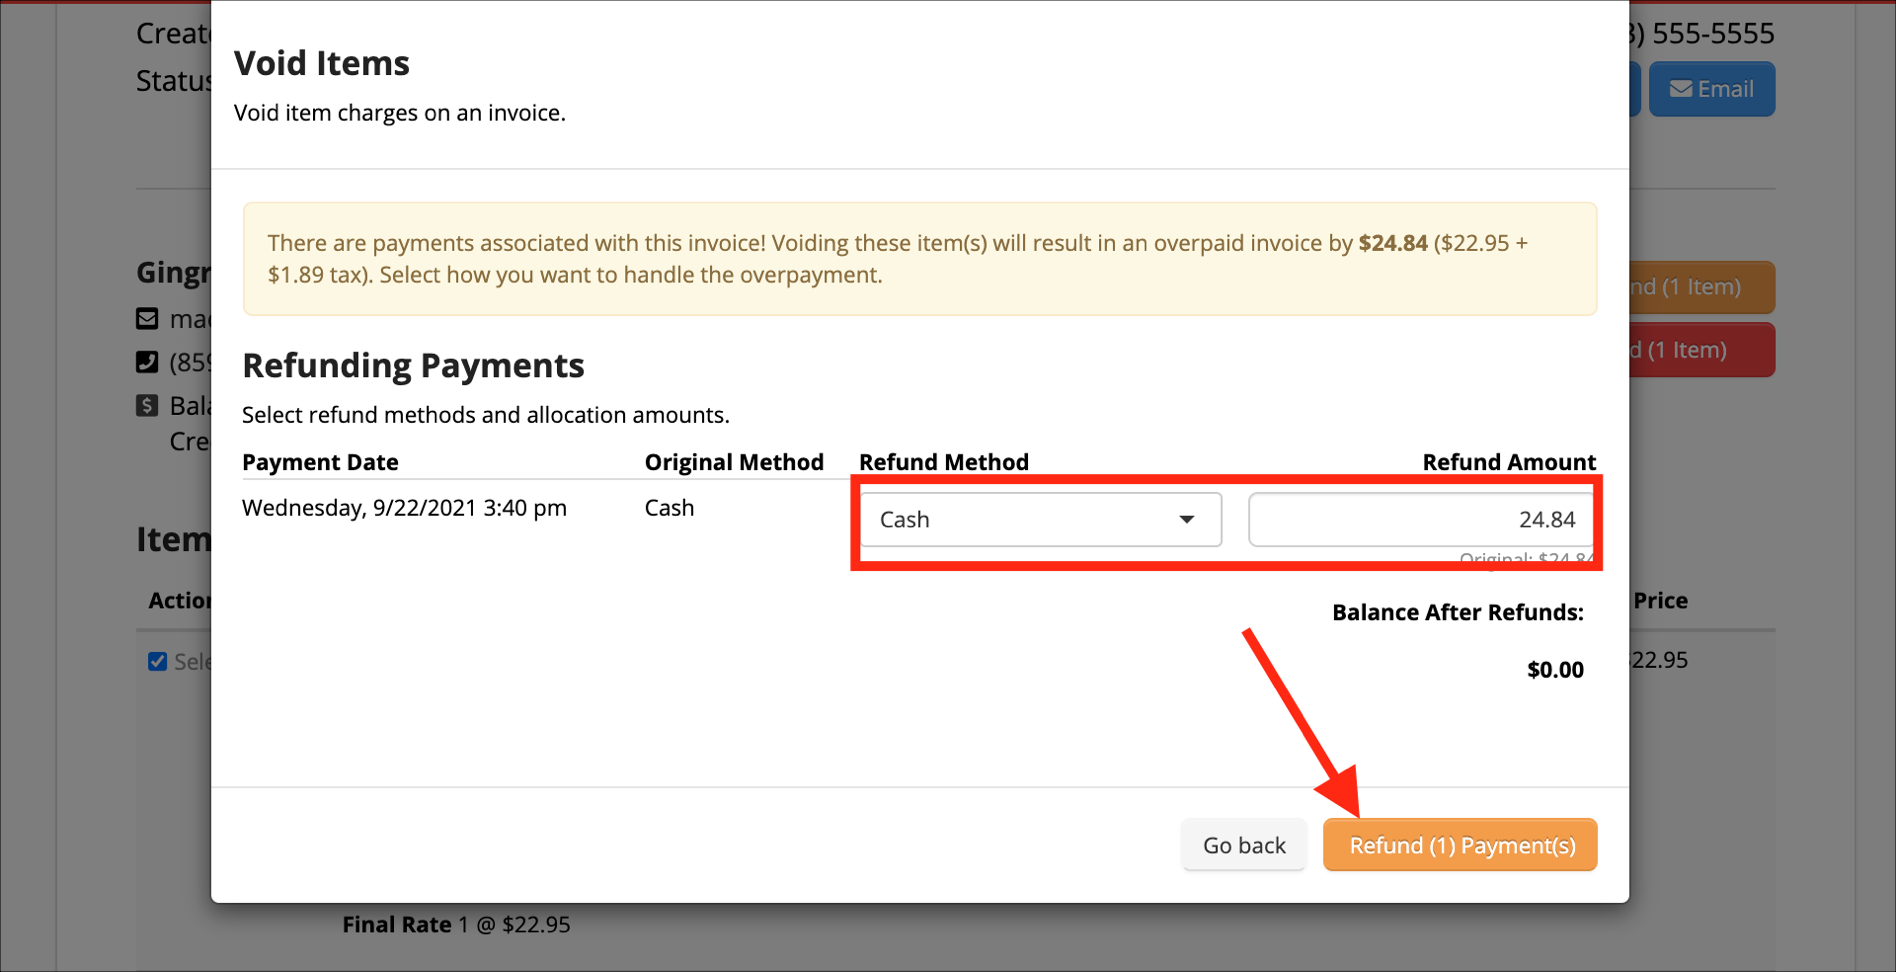Open the Cash refund method dropdown

(x=1040, y=520)
